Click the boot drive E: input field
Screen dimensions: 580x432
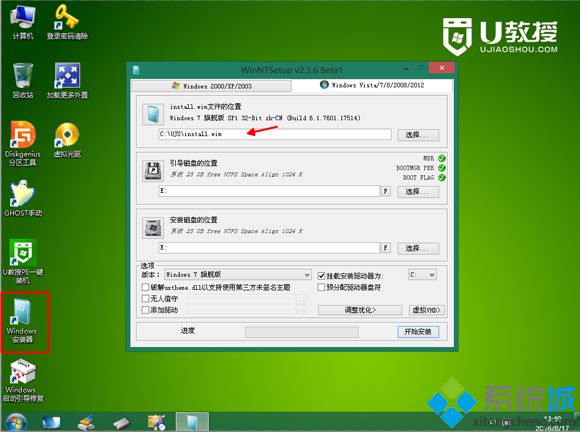269,191
